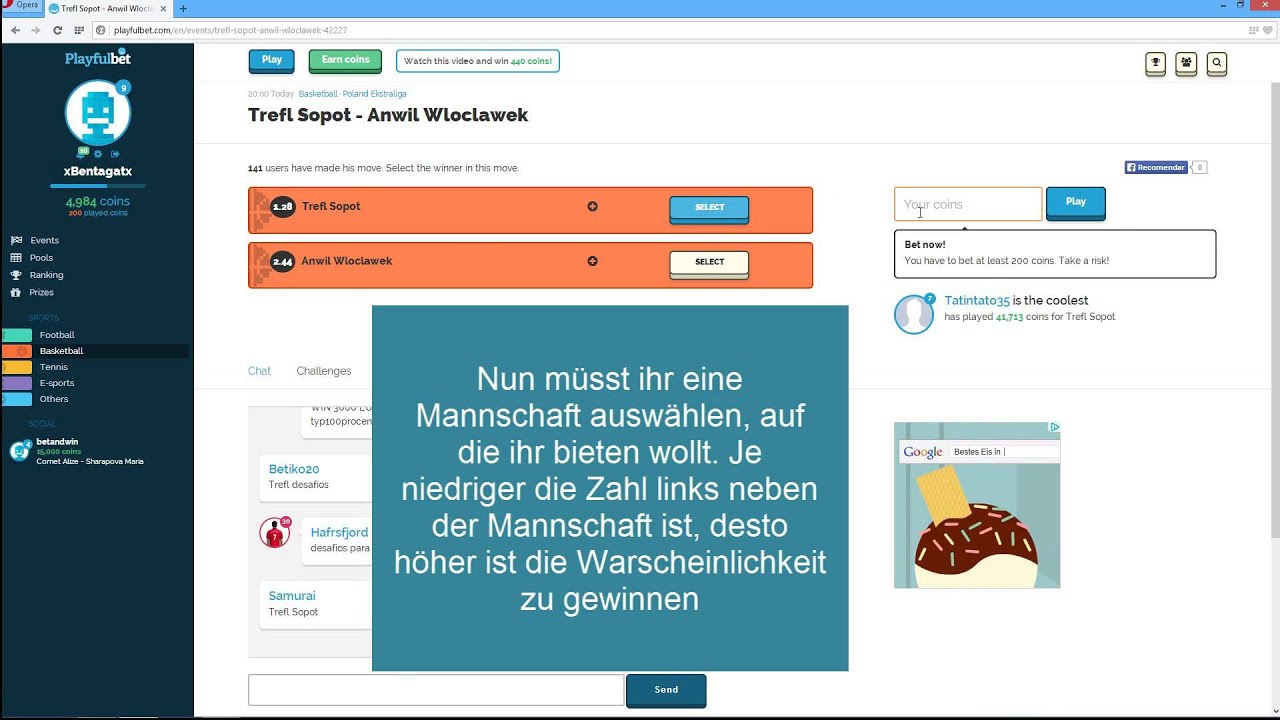Screen dimensions: 1280x720
Task: Reload the page
Action: (56, 30)
